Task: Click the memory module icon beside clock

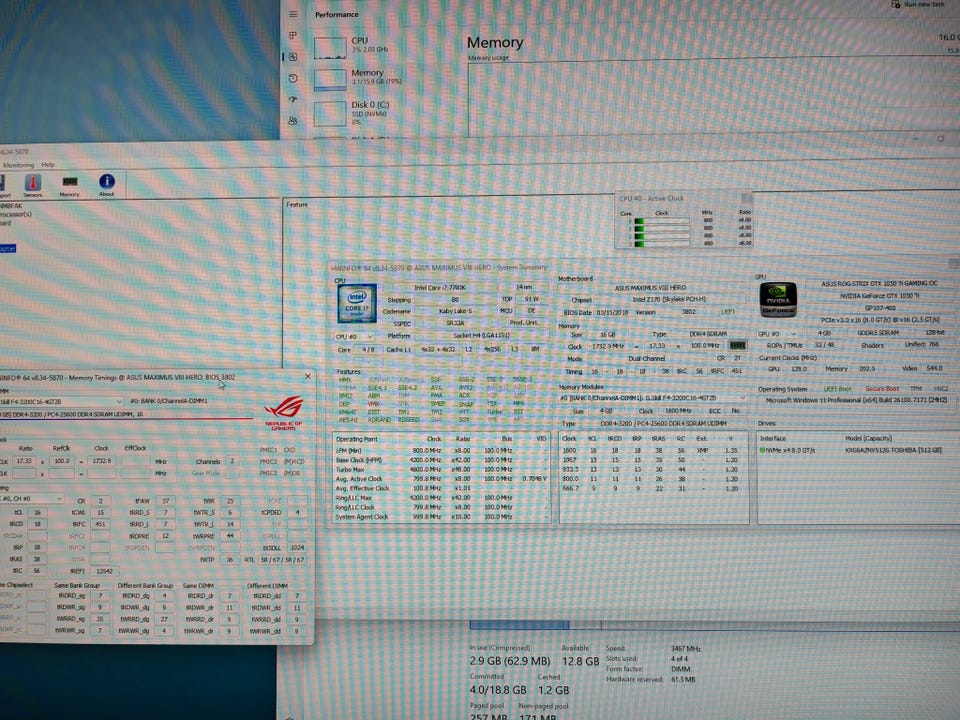Action: click(x=737, y=346)
